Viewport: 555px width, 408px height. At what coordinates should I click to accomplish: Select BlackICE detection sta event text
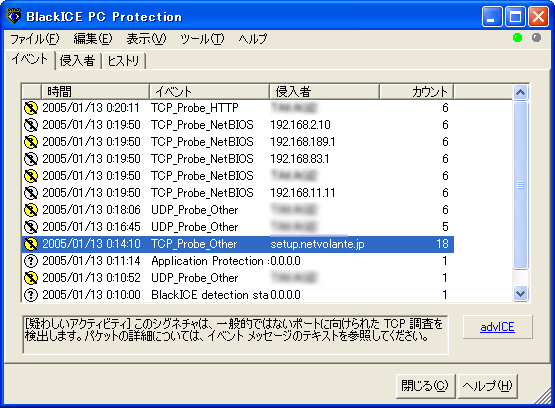point(210,295)
